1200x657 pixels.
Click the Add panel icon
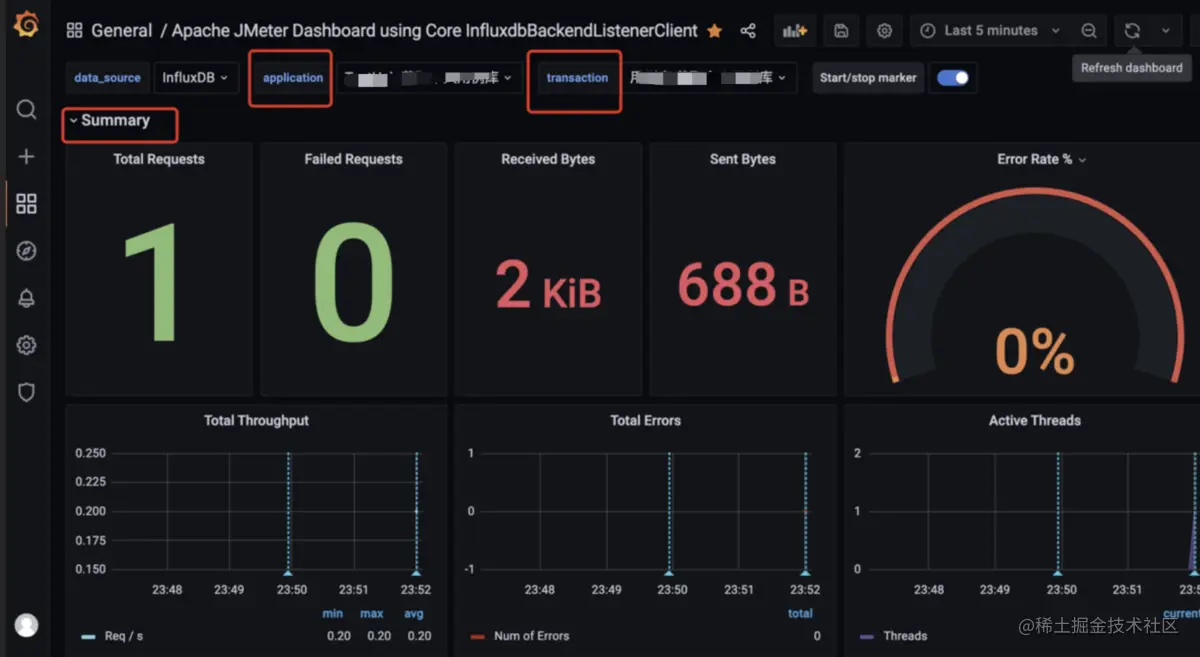point(795,31)
